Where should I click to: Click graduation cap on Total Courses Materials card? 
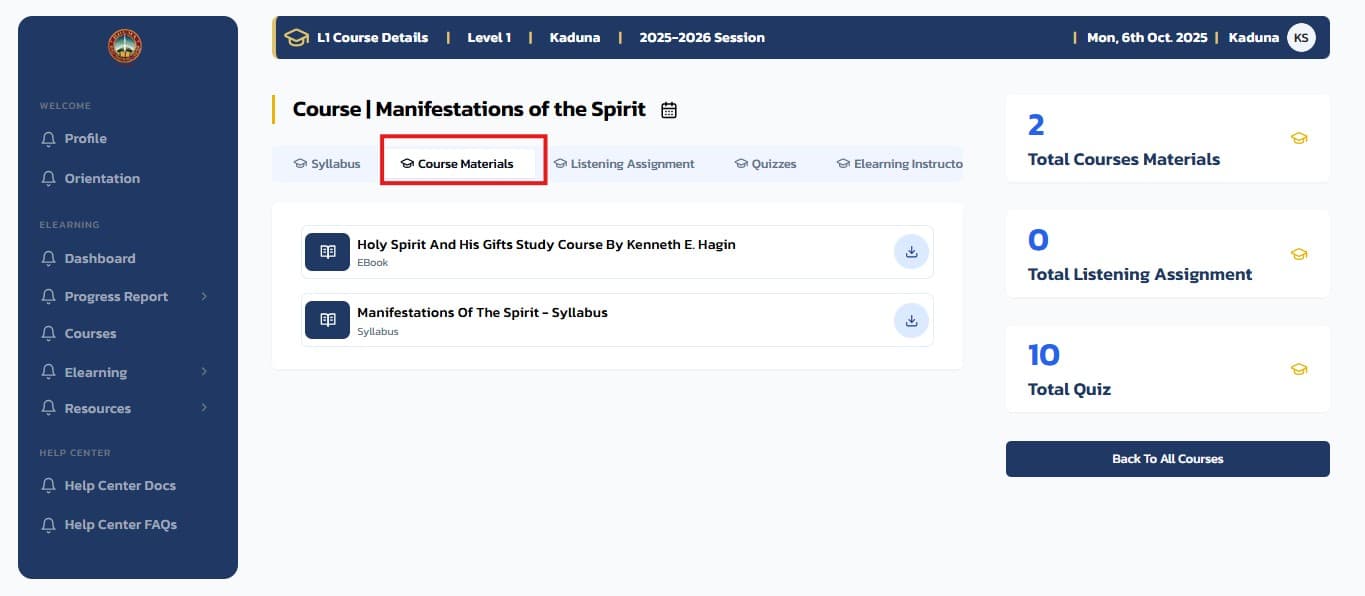tap(1299, 139)
